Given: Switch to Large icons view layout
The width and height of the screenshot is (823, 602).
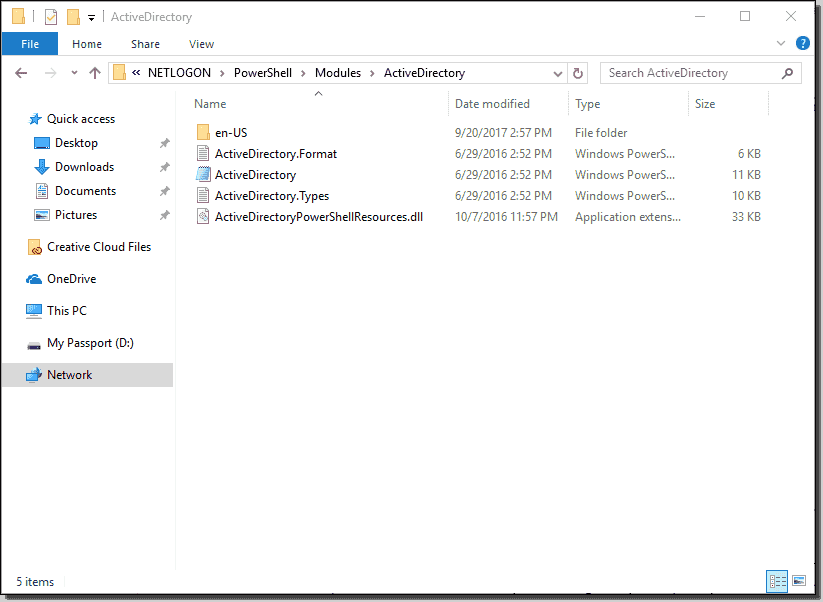Looking at the screenshot, I should [799, 580].
